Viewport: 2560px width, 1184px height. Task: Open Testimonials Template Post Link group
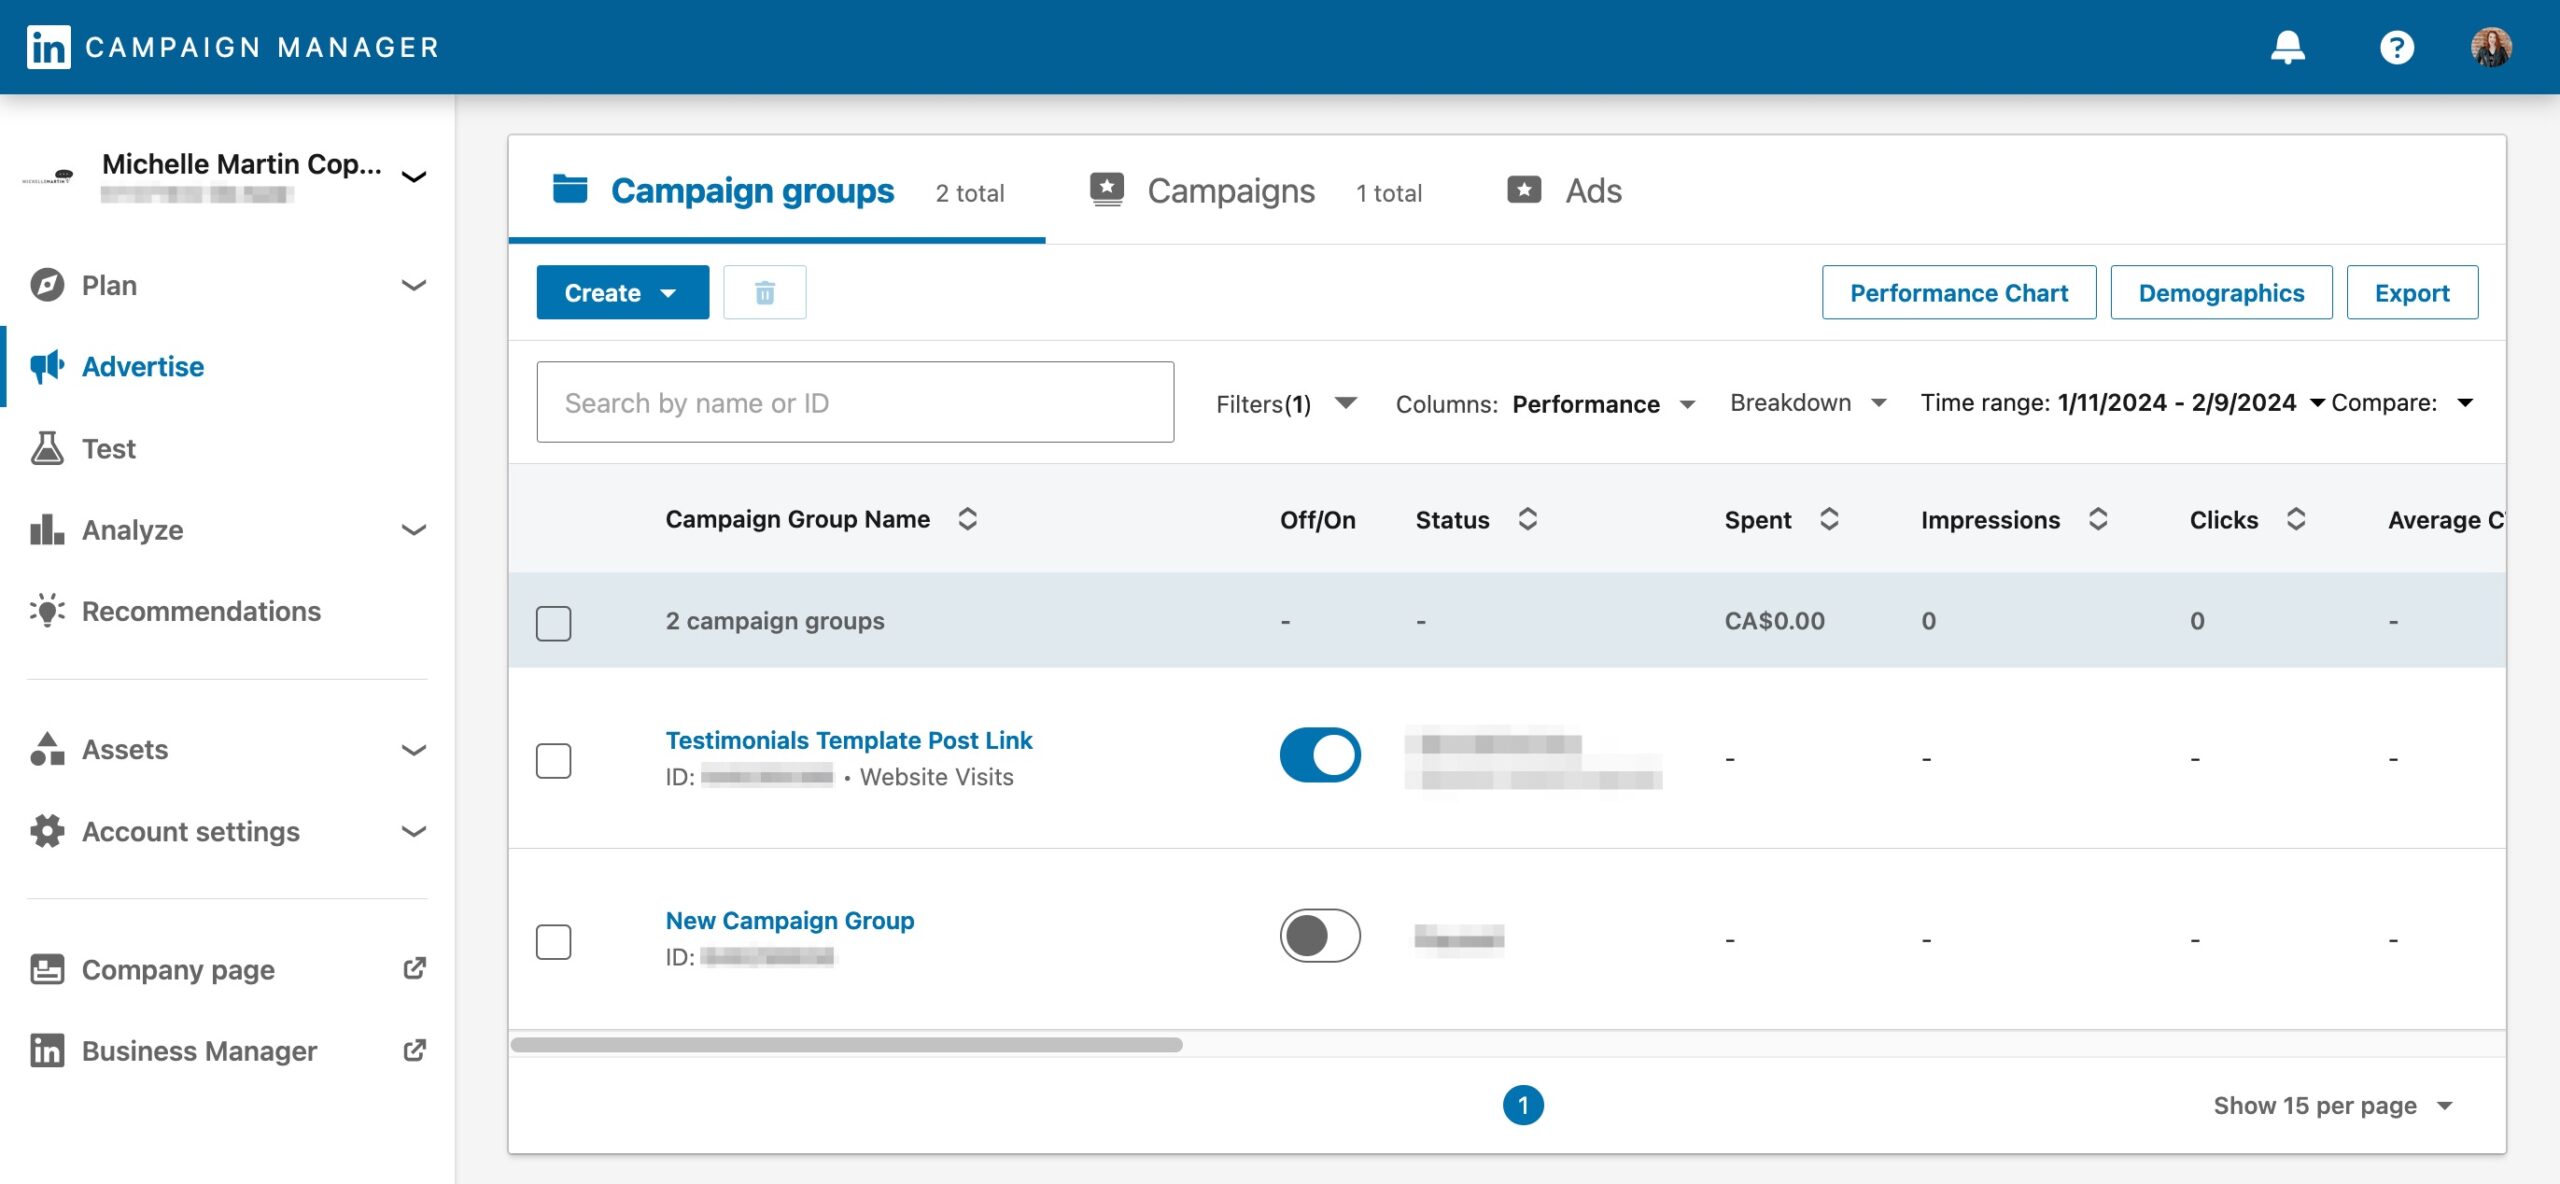(x=849, y=740)
